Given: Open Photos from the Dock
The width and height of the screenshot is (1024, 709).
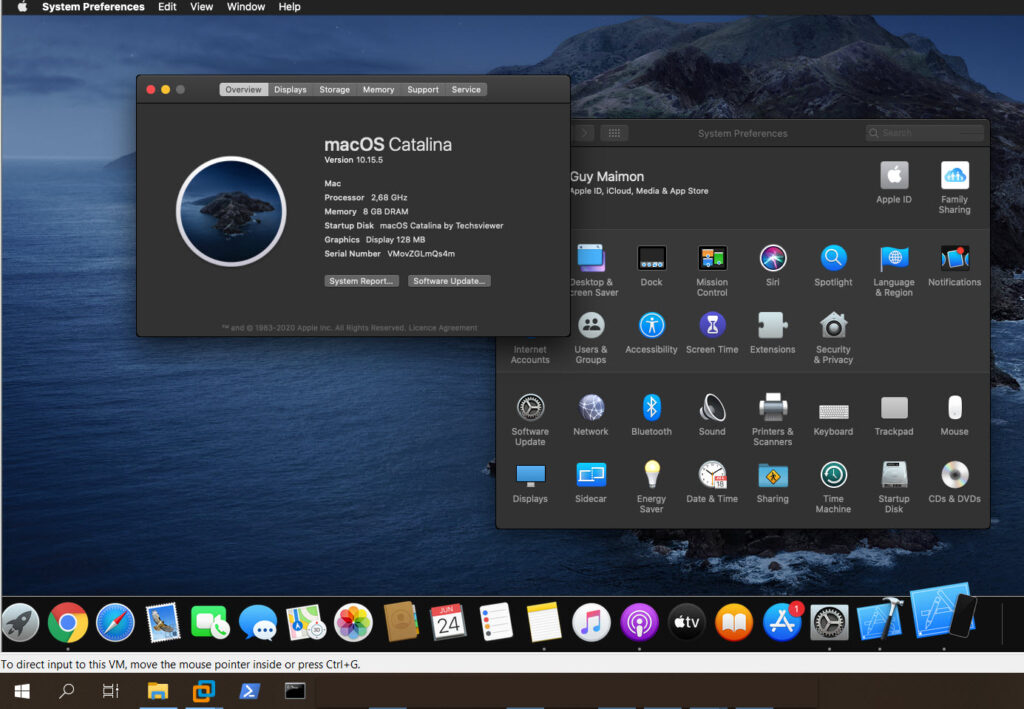Looking at the screenshot, I should [353, 622].
